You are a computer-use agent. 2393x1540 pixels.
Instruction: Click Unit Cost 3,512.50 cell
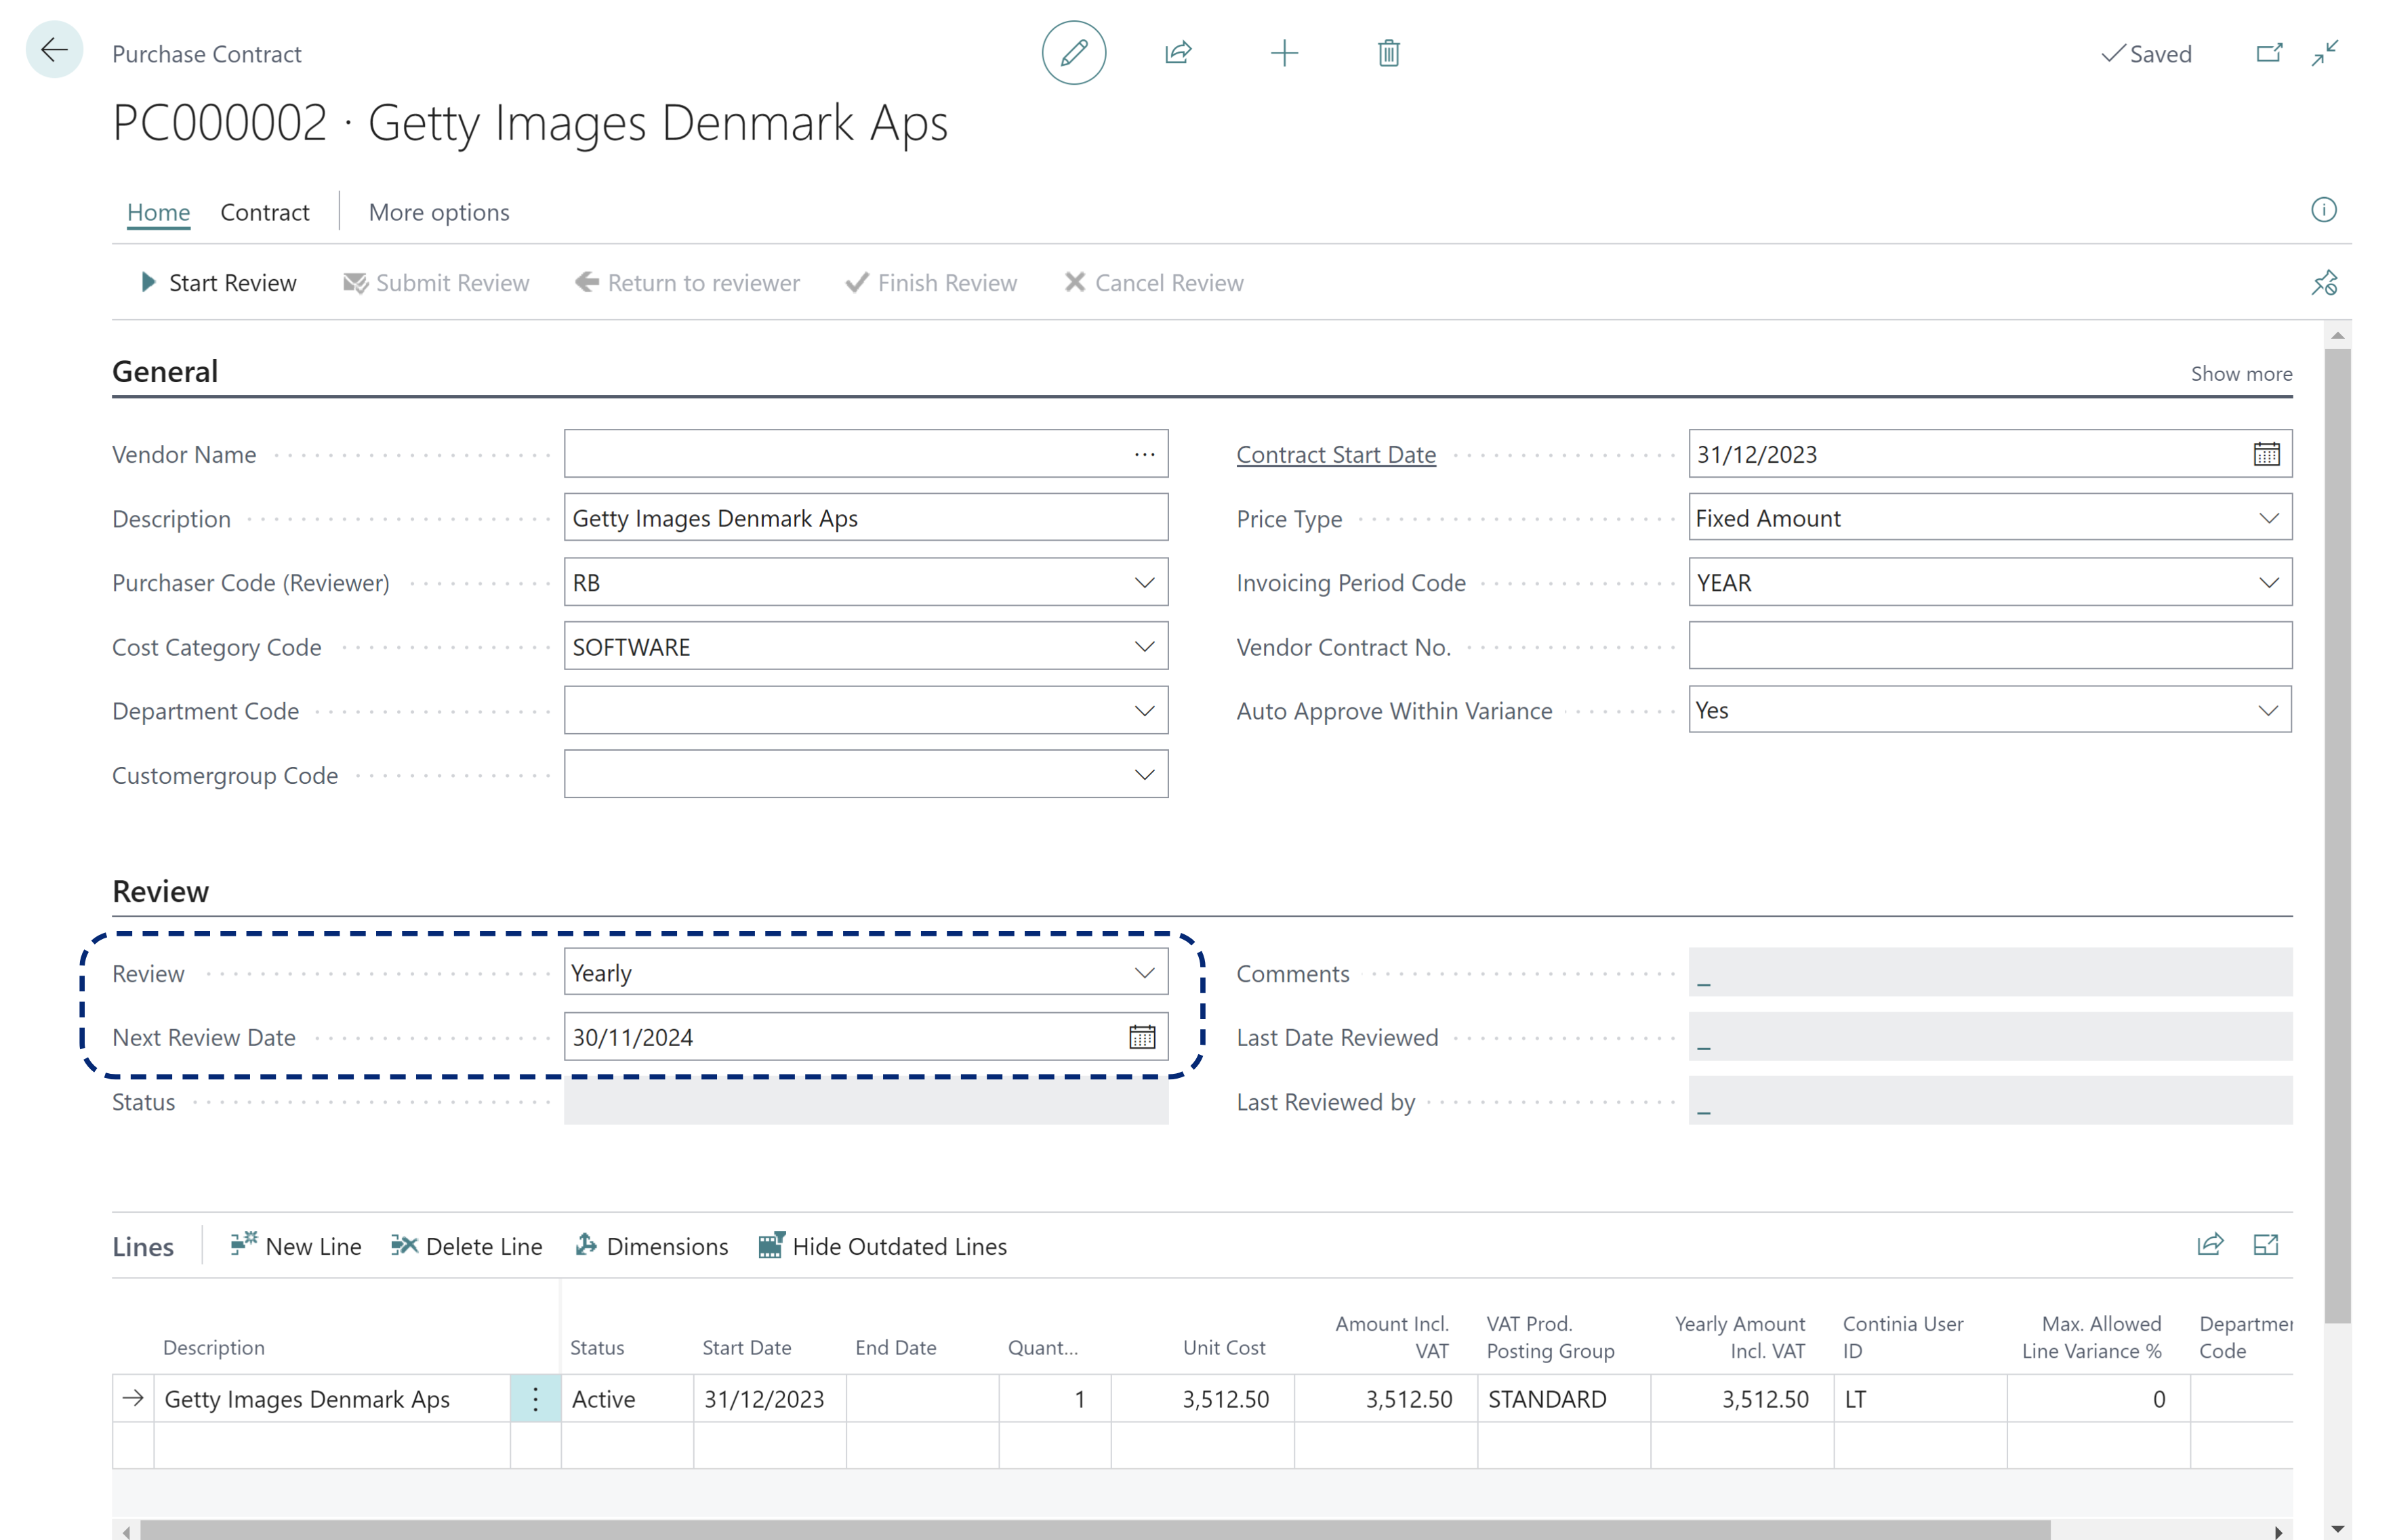pos(1202,1399)
